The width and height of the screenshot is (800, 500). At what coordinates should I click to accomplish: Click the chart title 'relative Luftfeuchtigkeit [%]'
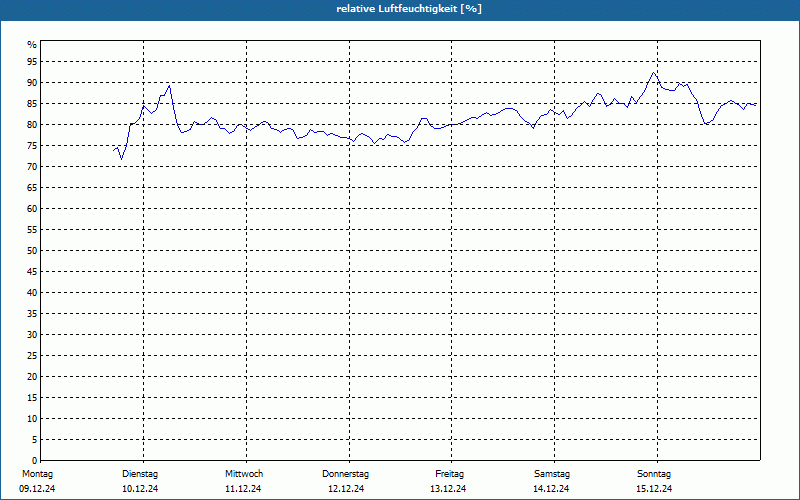click(409, 9)
